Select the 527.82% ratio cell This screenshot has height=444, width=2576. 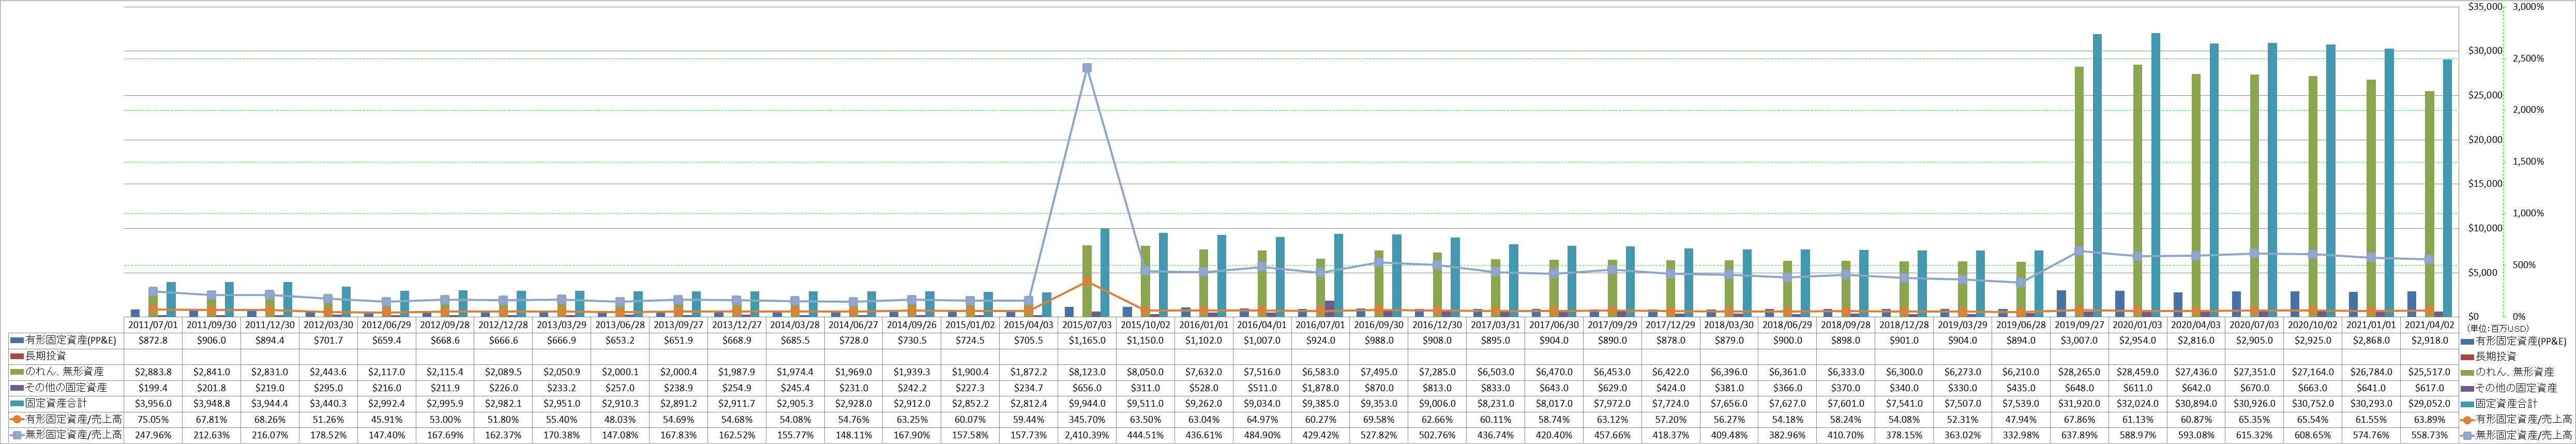(x=1378, y=435)
